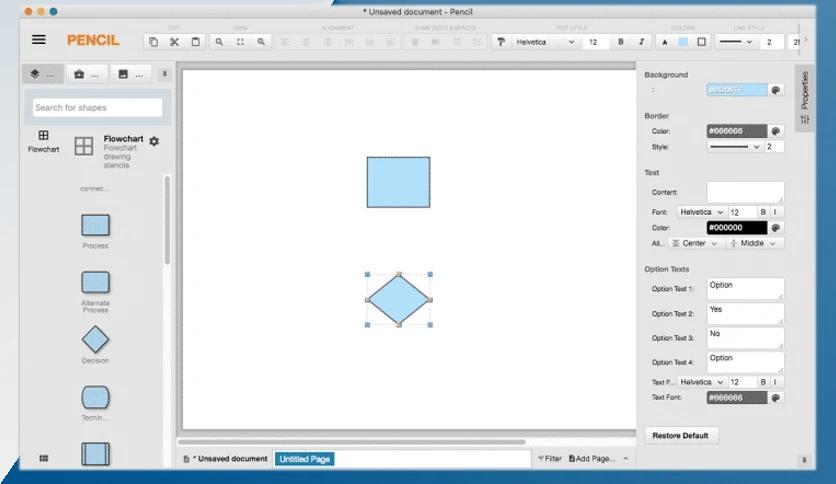Expand the page list chevron

(625, 458)
